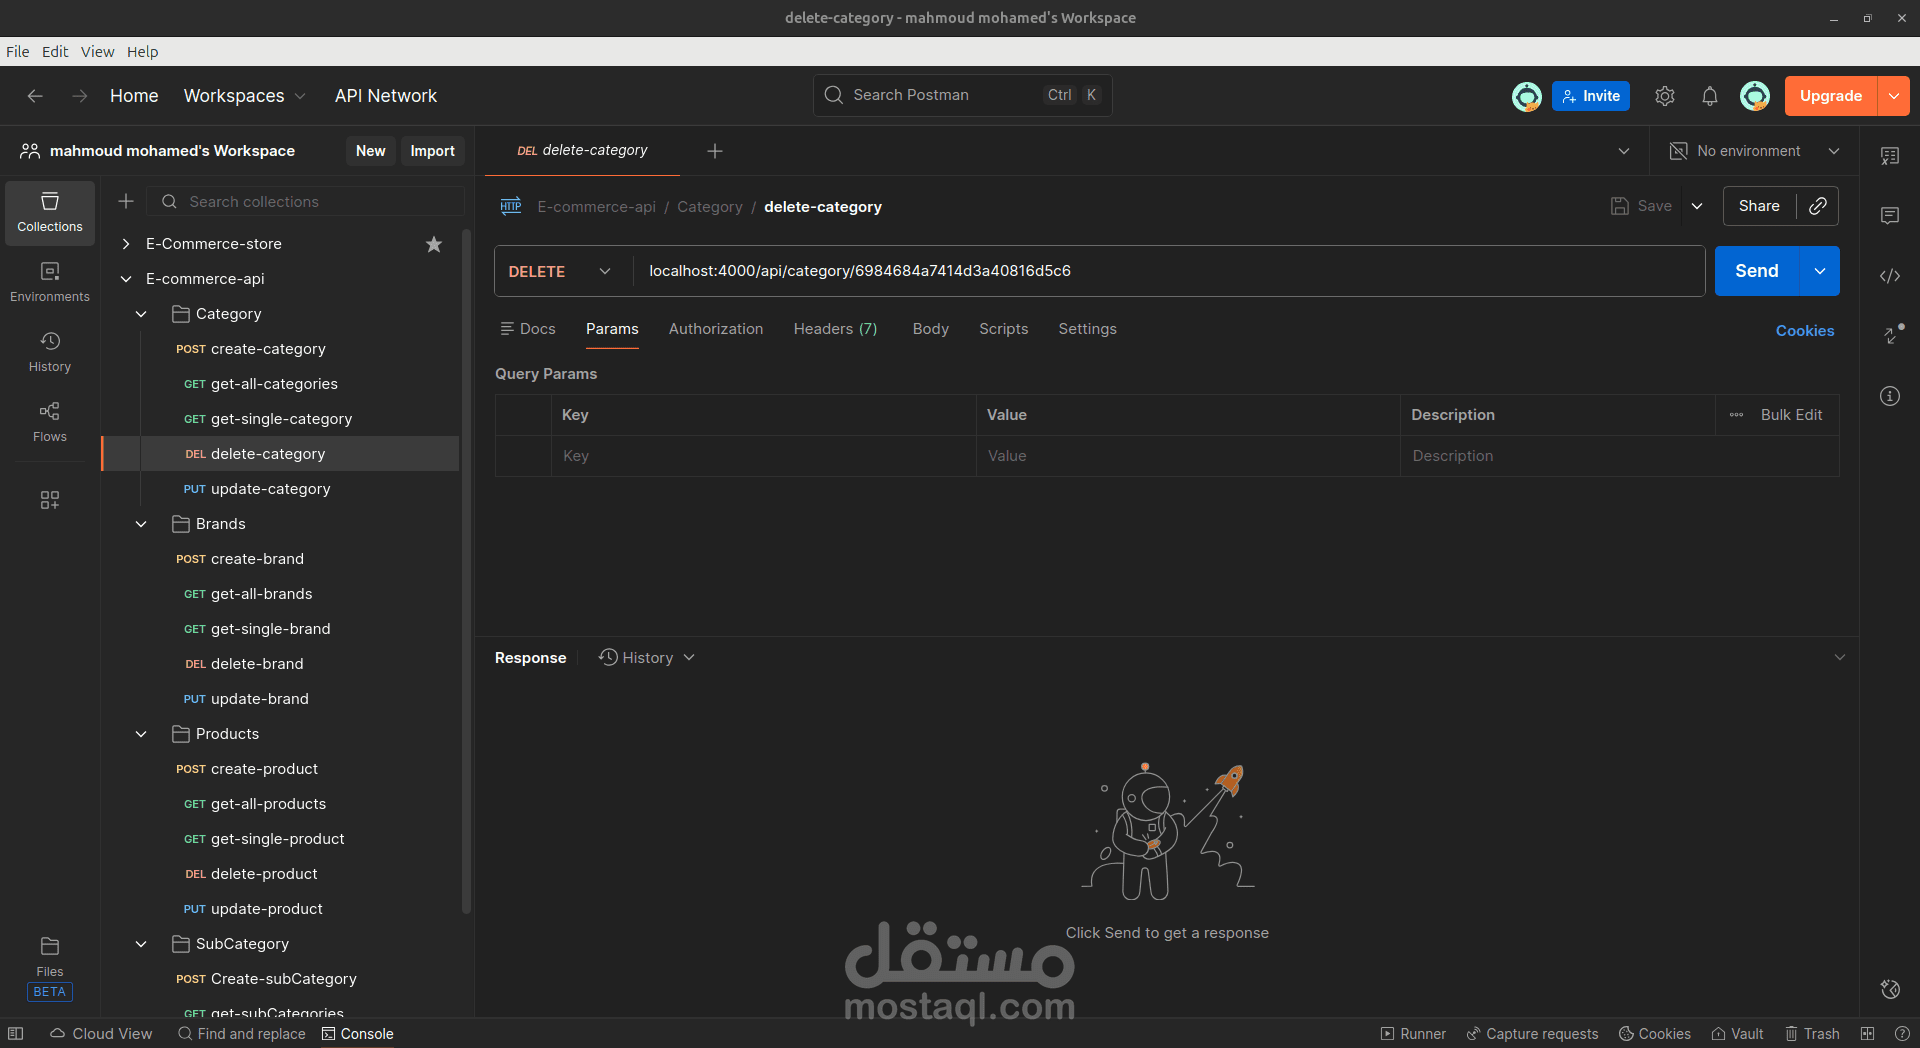Expand the No environment selector
The image size is (1920, 1048).
(1835, 151)
